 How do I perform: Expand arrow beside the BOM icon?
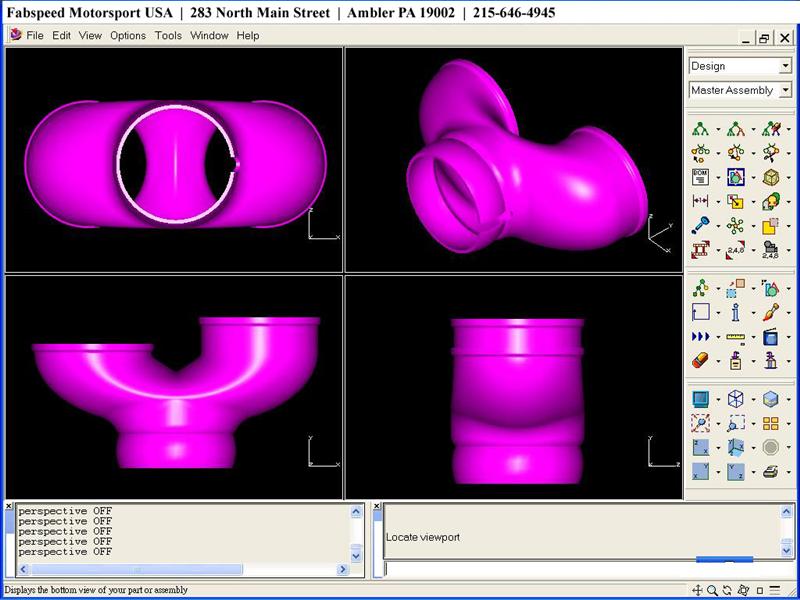point(717,178)
